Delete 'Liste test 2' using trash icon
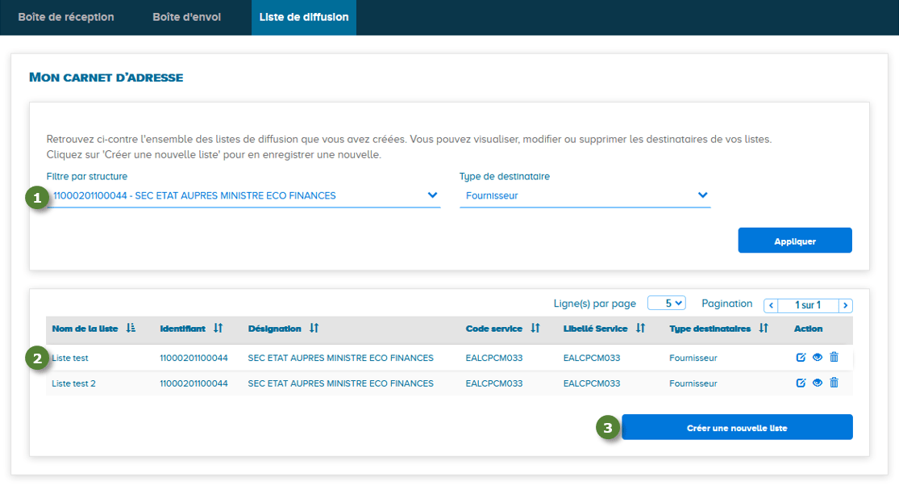Screen dimensions: 899x484 pos(834,383)
